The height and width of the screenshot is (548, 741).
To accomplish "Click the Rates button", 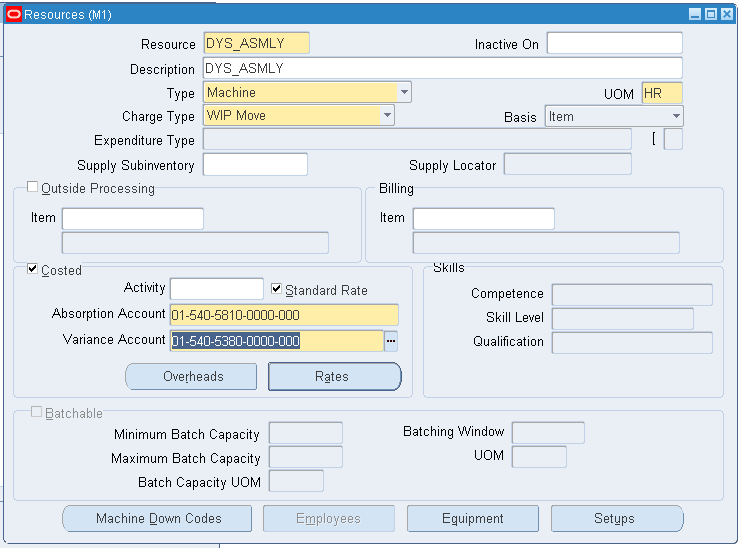I will tap(335, 377).
